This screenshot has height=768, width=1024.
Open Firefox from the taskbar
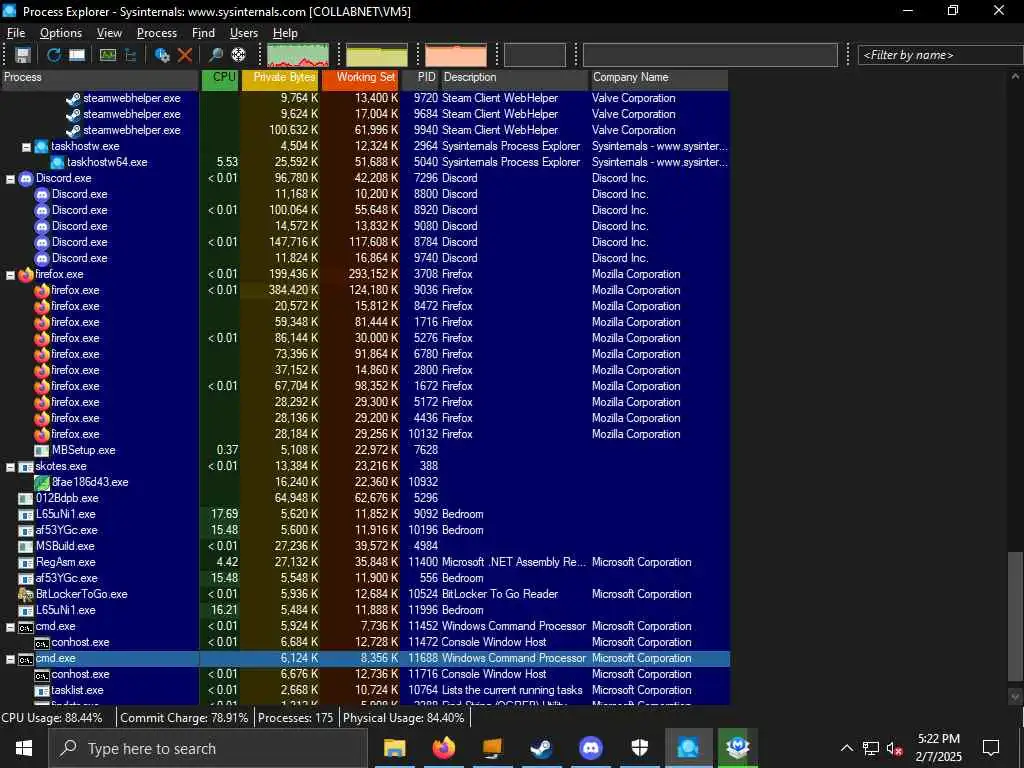(444, 748)
